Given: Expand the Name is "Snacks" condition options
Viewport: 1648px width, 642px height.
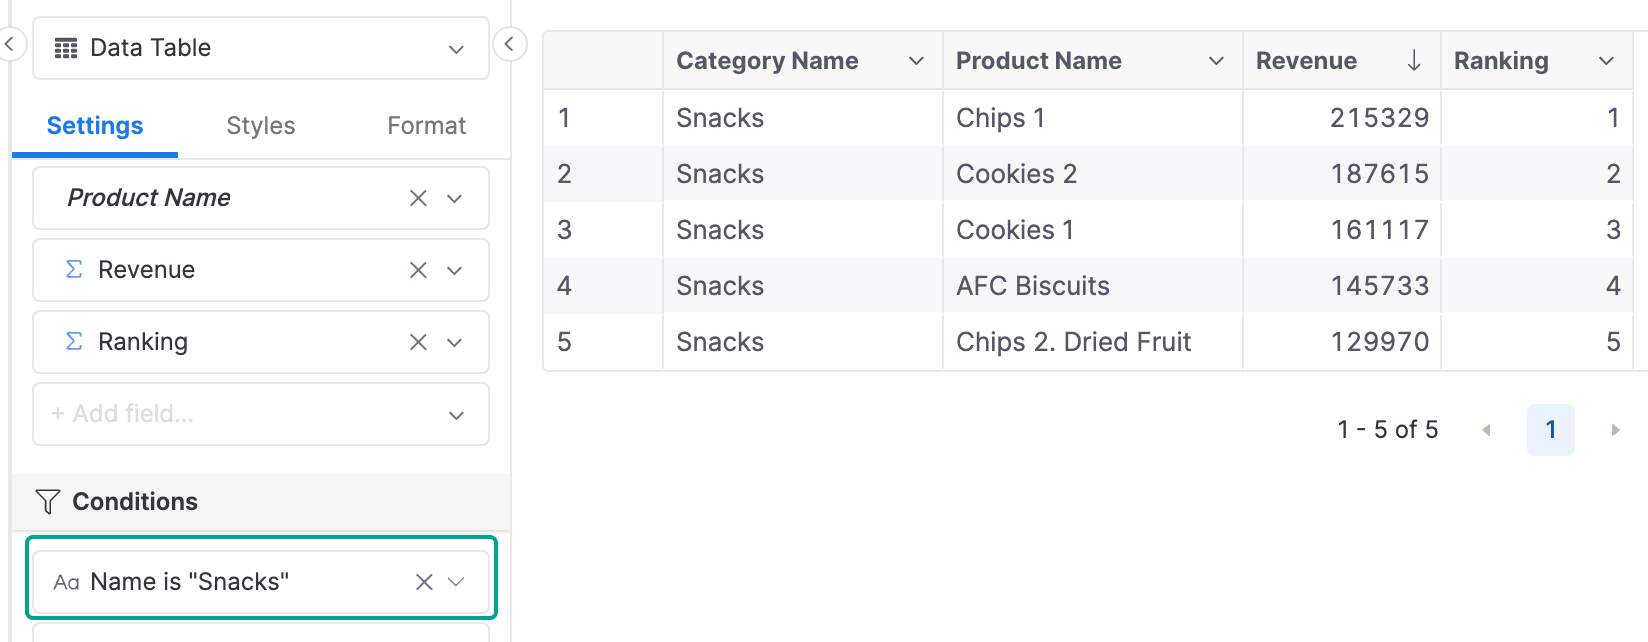Looking at the screenshot, I should [457, 582].
